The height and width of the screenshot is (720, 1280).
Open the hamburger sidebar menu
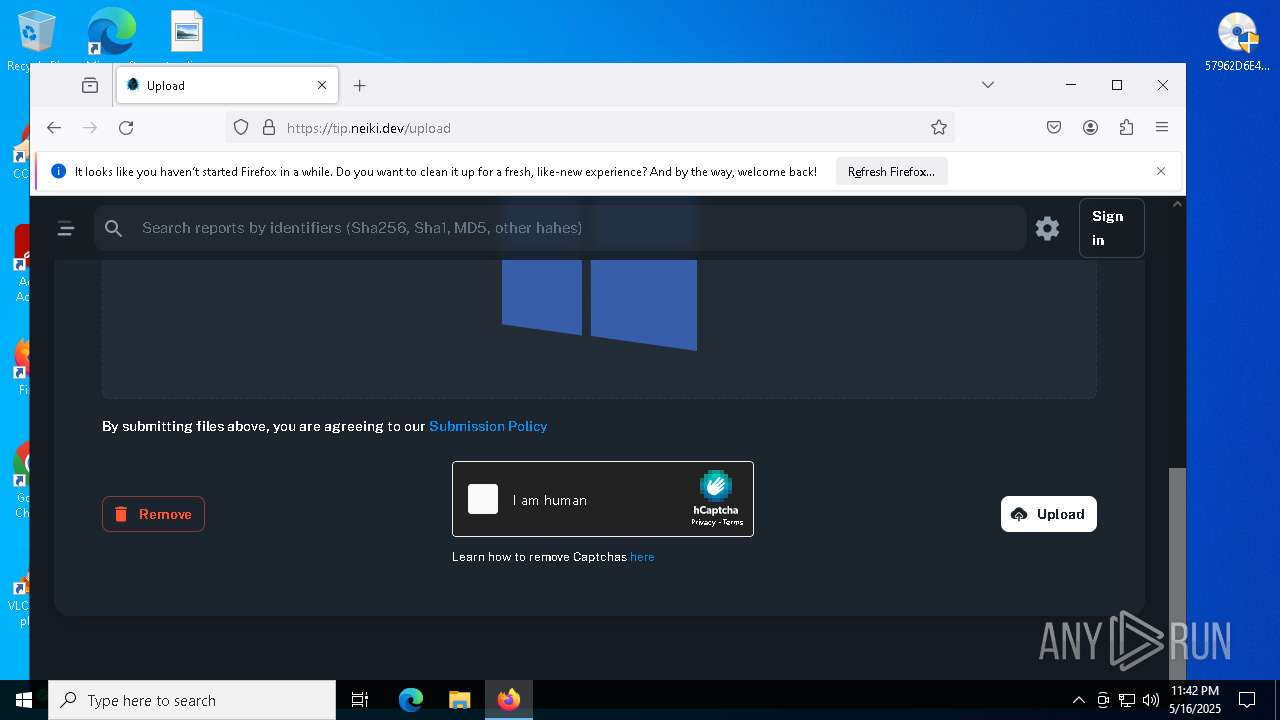[66, 228]
